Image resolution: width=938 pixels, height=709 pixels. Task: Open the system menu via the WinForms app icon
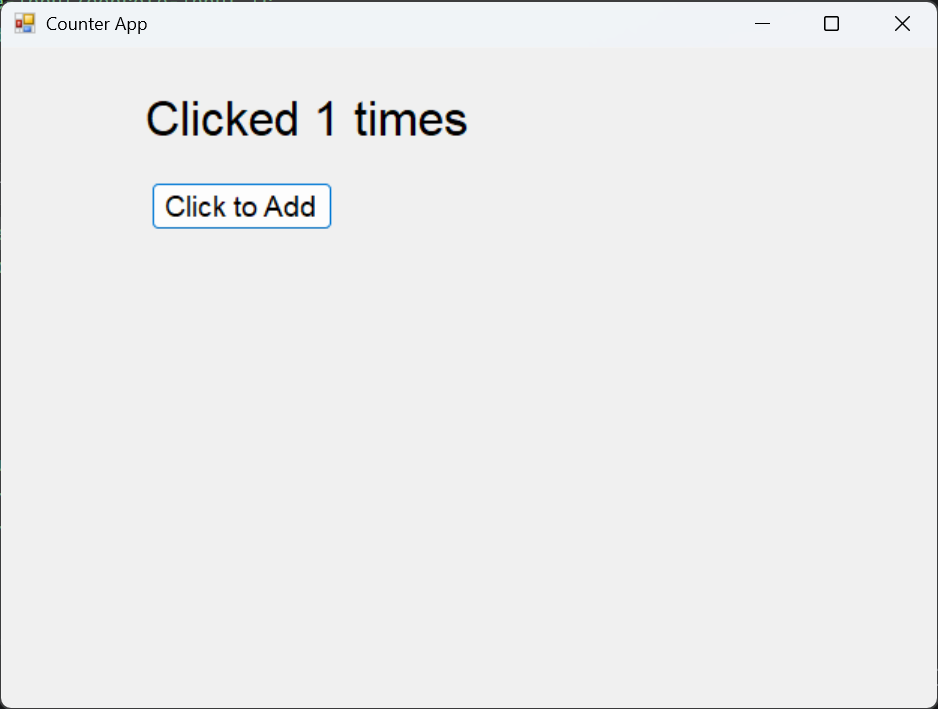(24, 22)
